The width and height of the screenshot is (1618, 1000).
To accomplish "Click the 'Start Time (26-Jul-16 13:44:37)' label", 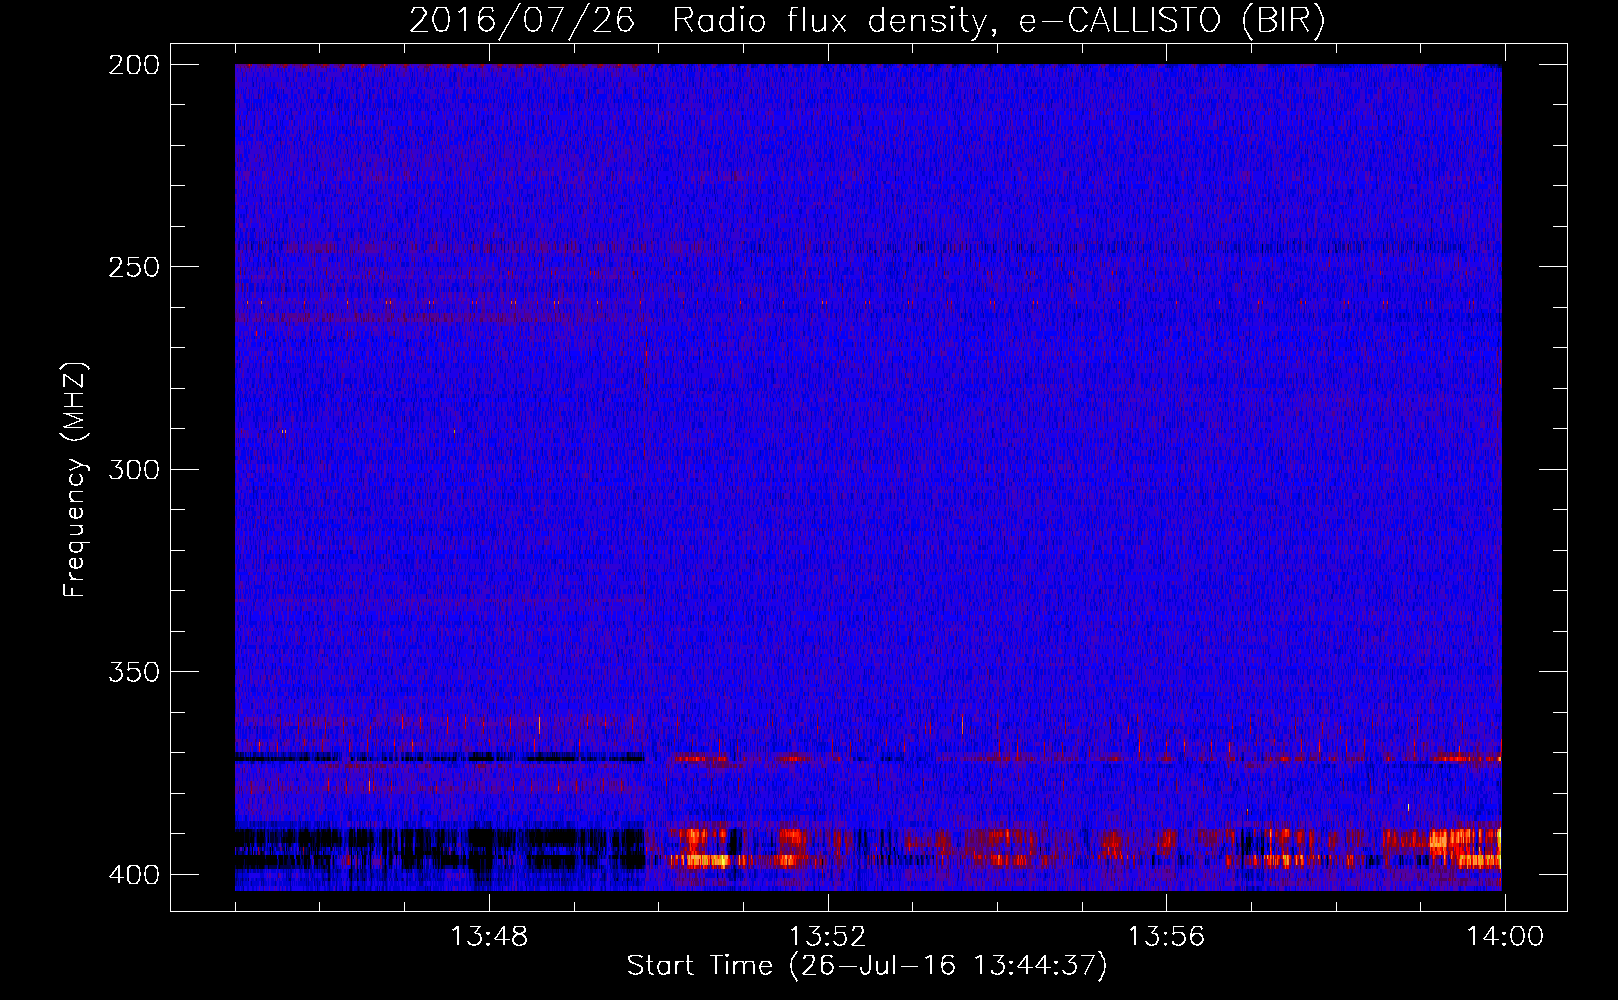I will coord(867,966).
